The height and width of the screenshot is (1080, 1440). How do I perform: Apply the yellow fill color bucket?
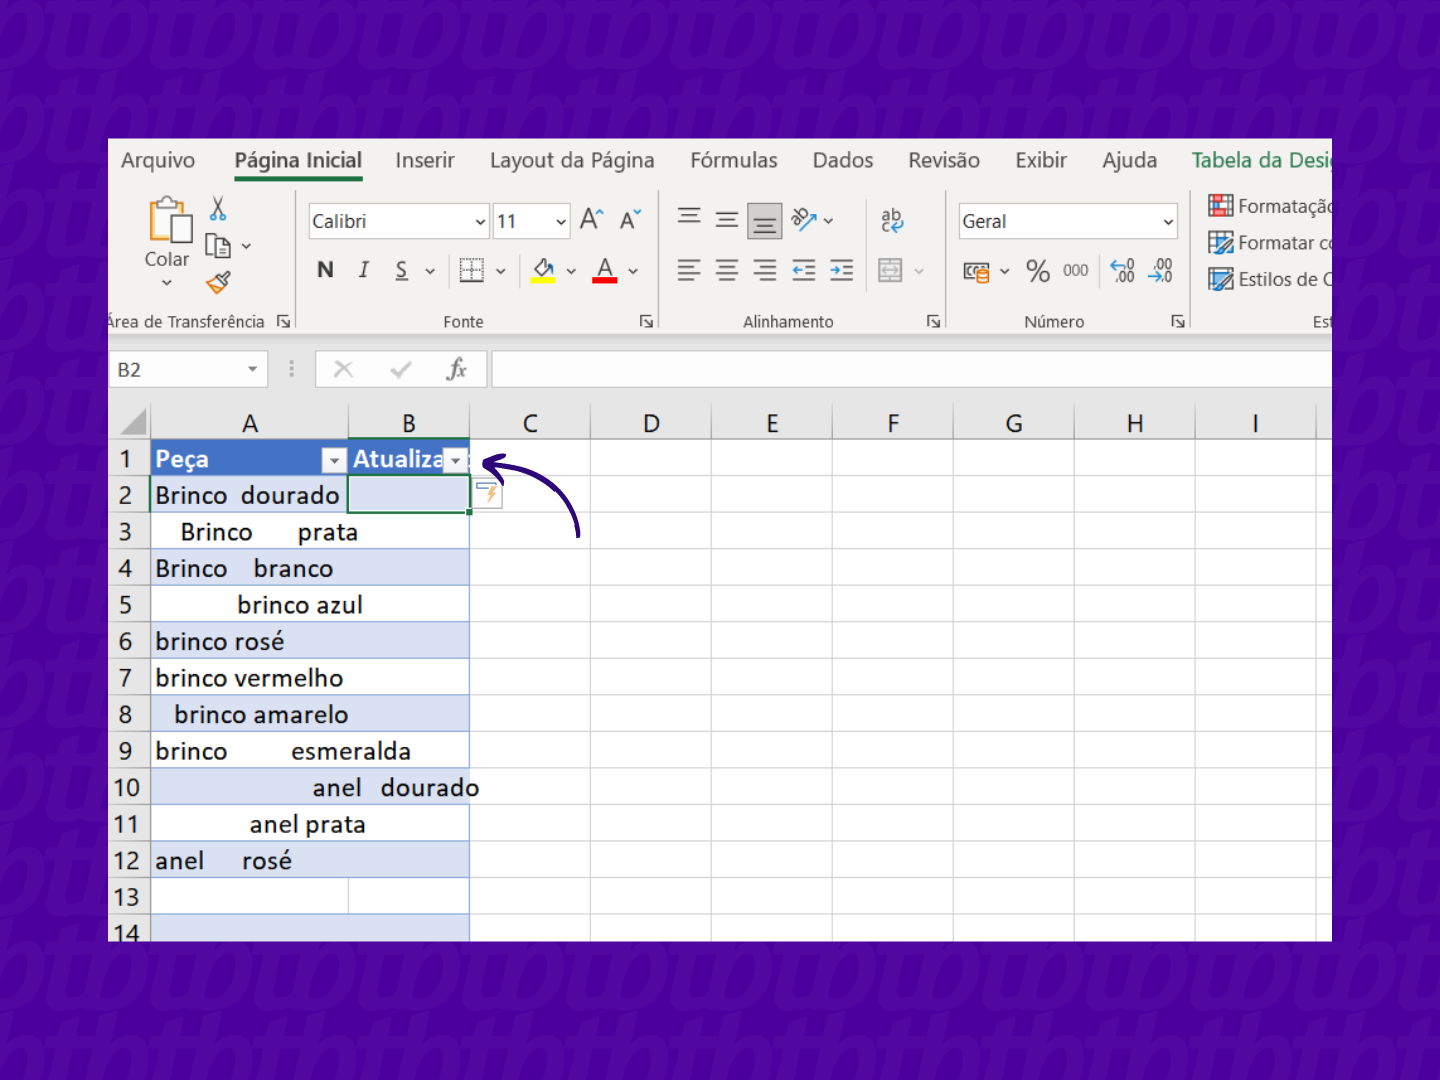[543, 270]
